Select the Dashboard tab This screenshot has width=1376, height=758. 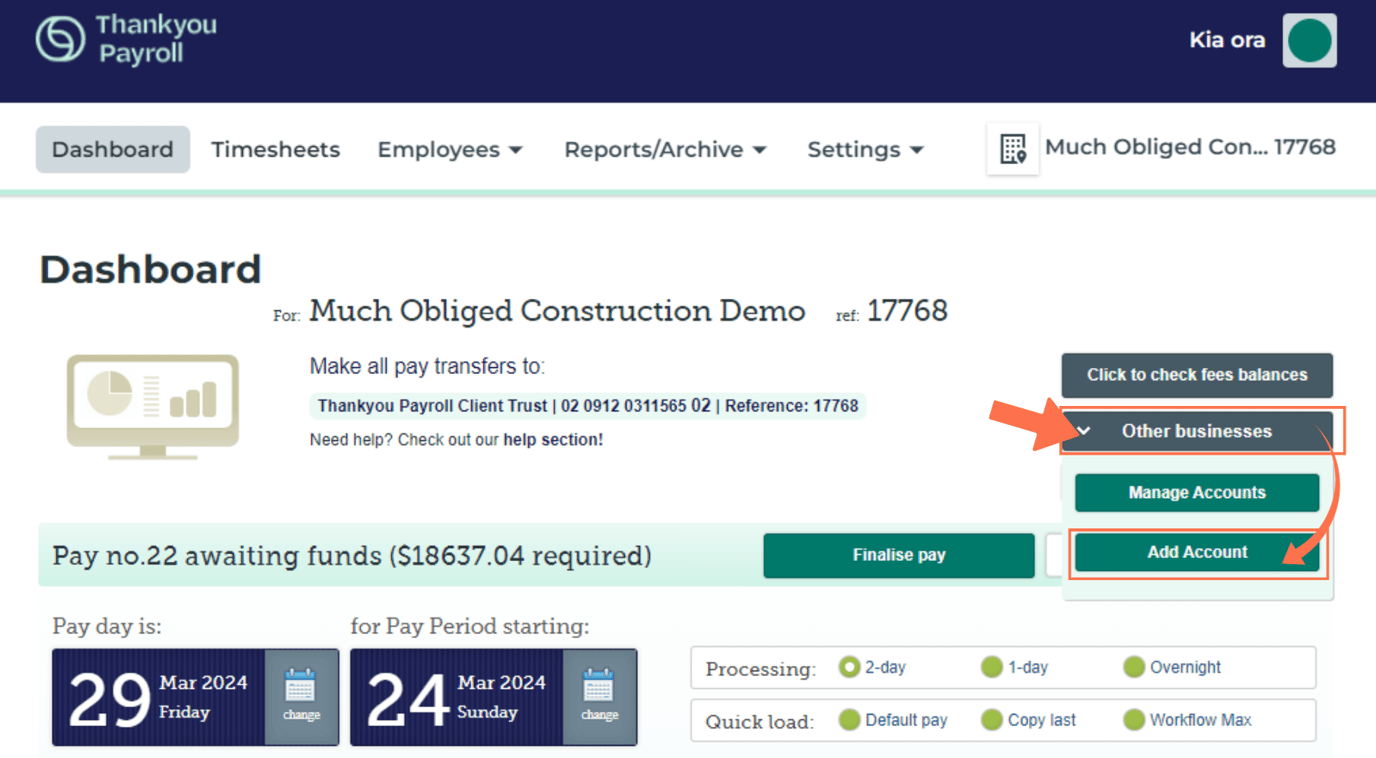(x=112, y=149)
